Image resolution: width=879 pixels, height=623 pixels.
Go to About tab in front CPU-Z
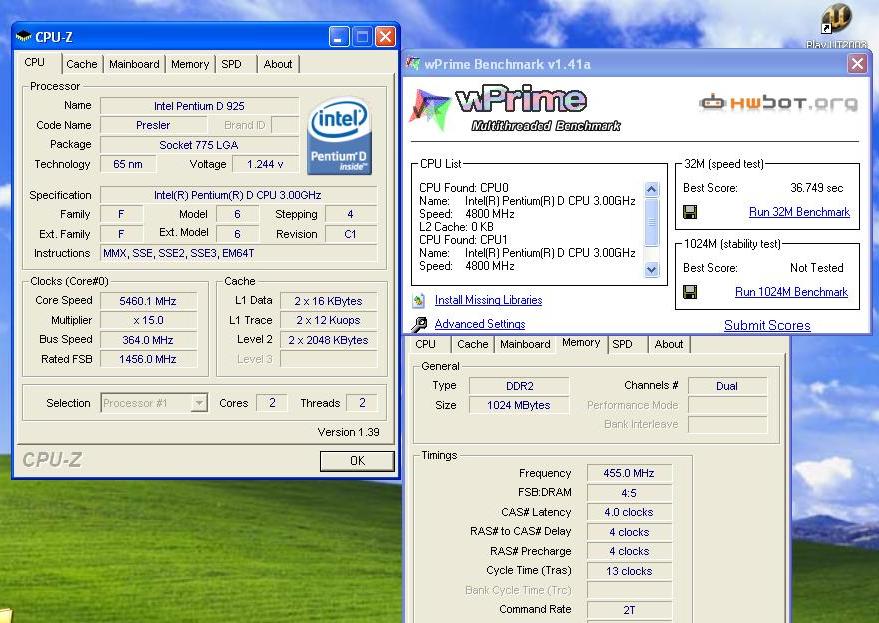click(278, 64)
